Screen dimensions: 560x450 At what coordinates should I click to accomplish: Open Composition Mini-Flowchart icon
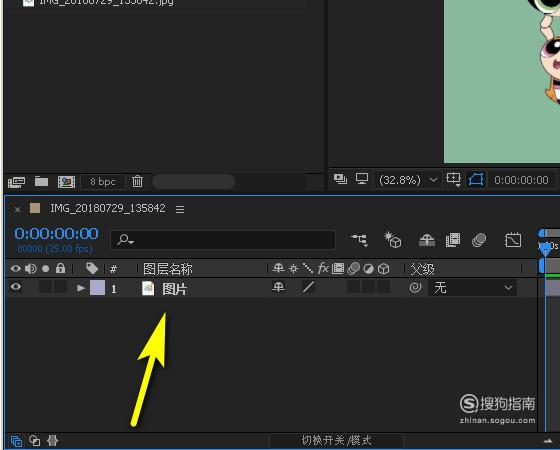(x=359, y=240)
